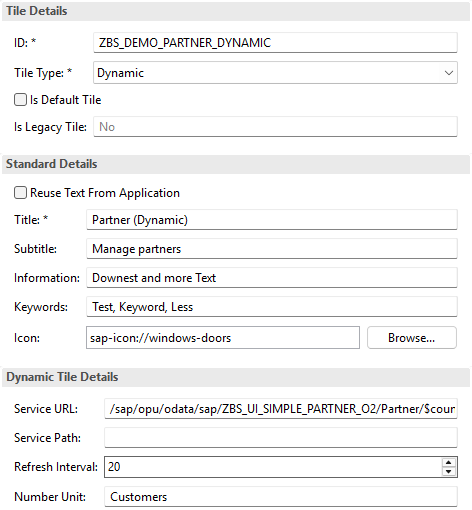
Task: Decrease Refresh Interval with down arrow
Action: [x=449, y=471]
